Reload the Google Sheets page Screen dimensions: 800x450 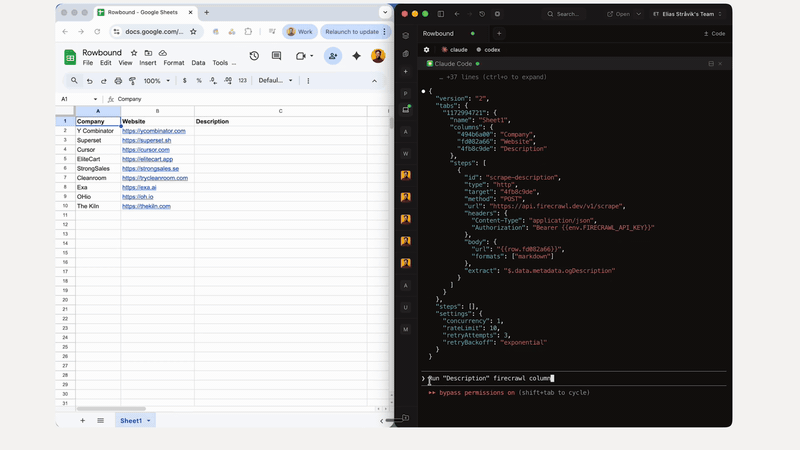tap(97, 32)
